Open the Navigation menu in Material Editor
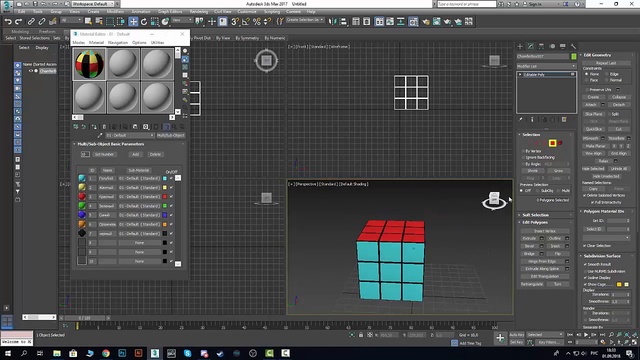This screenshot has width=640, height=360. pyautogui.click(x=118, y=42)
